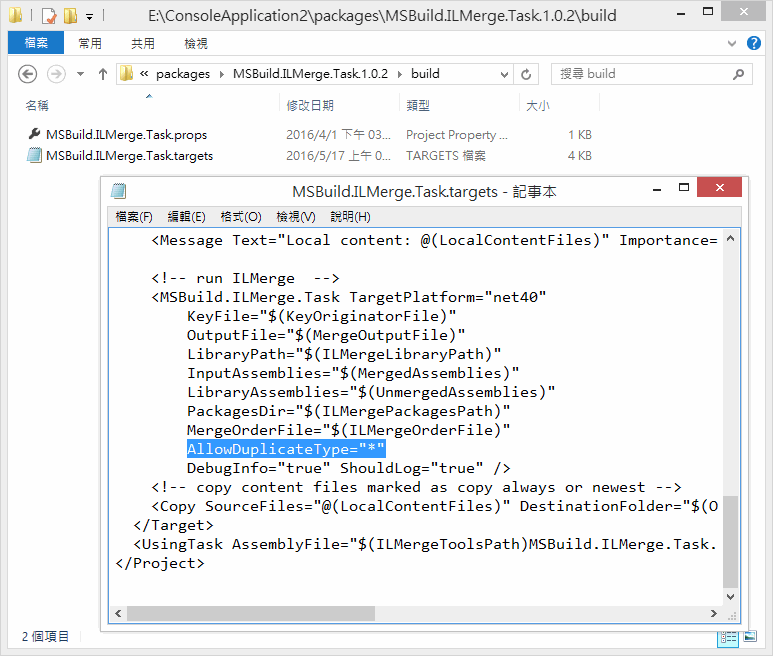Open the 共用 ribbon tab
Screen dimensions: 773x656
143,43
